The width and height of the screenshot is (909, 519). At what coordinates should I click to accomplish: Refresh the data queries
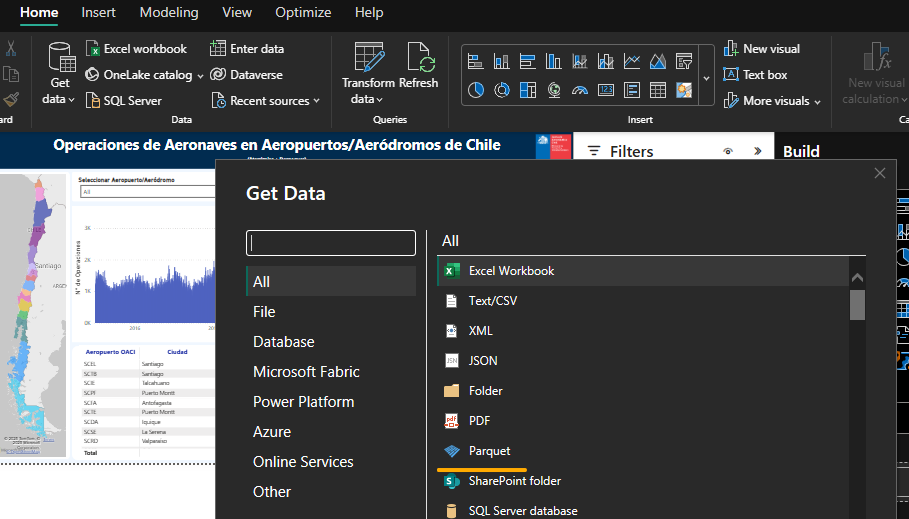pos(419,66)
